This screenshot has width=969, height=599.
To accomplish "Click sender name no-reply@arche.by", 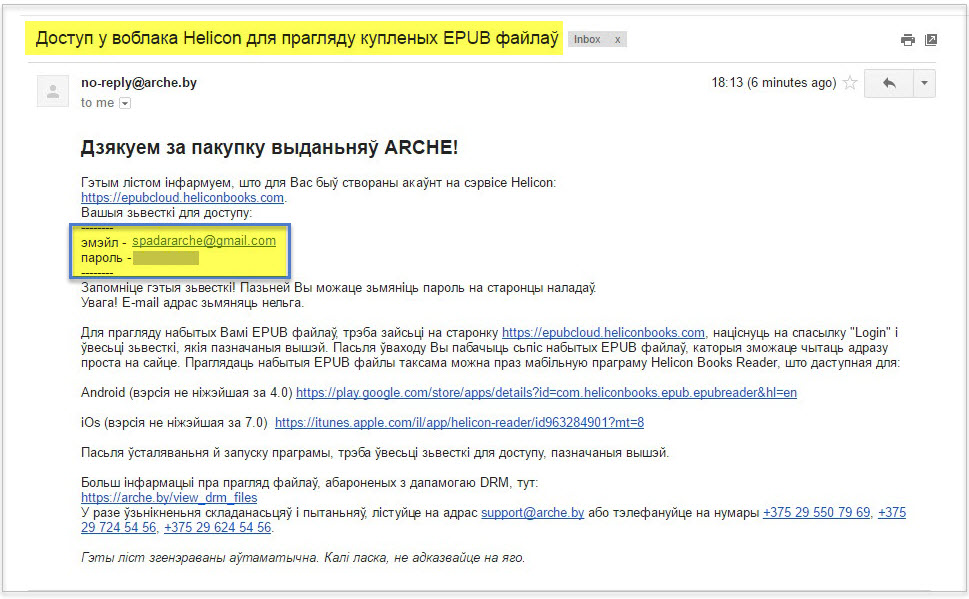I will pyautogui.click(x=138, y=83).
